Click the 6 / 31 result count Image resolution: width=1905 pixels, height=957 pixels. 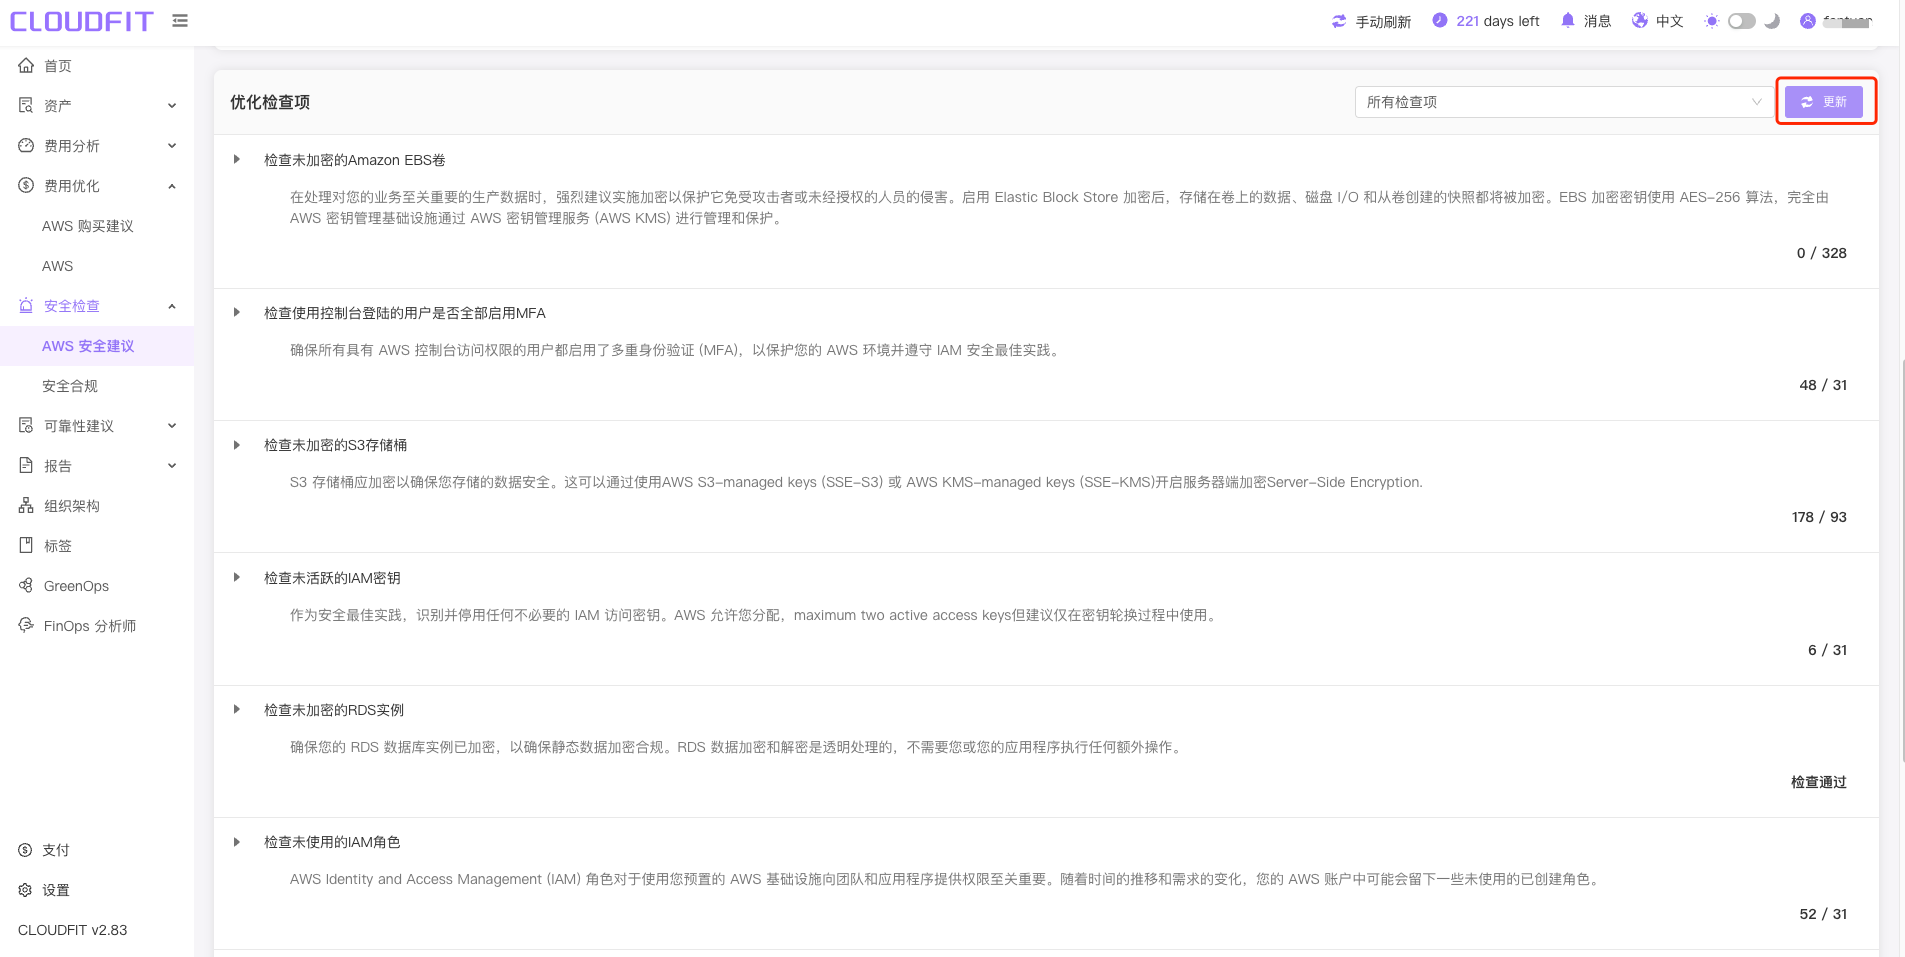click(x=1827, y=650)
